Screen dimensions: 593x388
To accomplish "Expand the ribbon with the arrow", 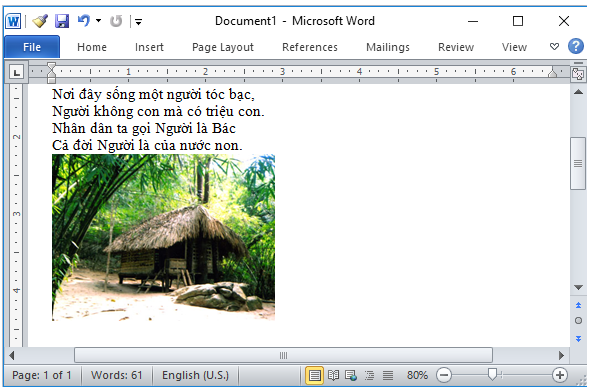I will click(554, 47).
